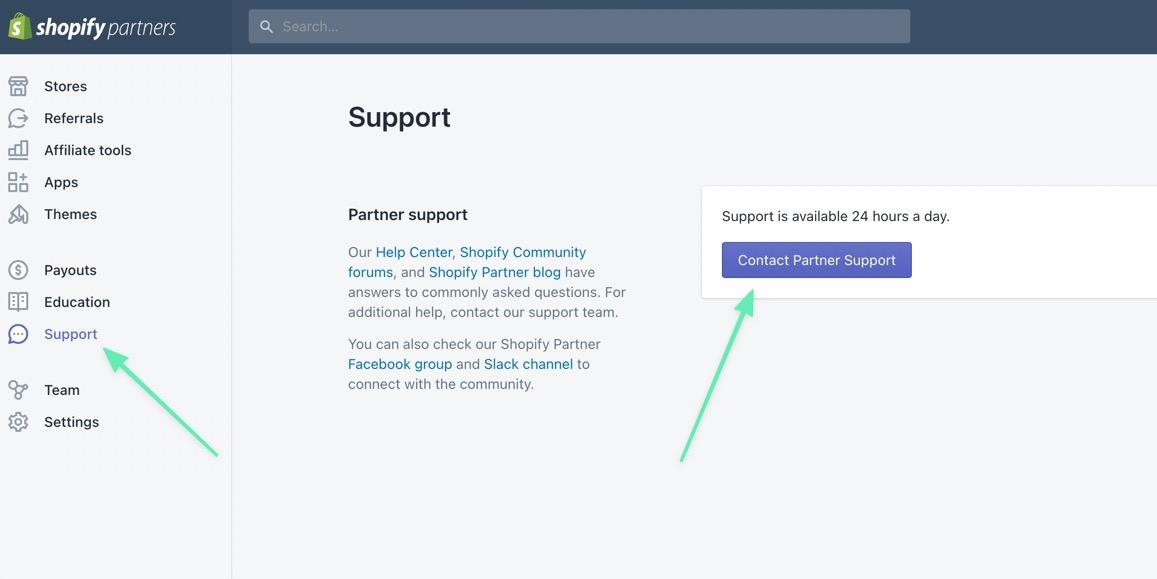Click the Themes paintbrush icon
This screenshot has height=579, width=1157.
pos(18,214)
